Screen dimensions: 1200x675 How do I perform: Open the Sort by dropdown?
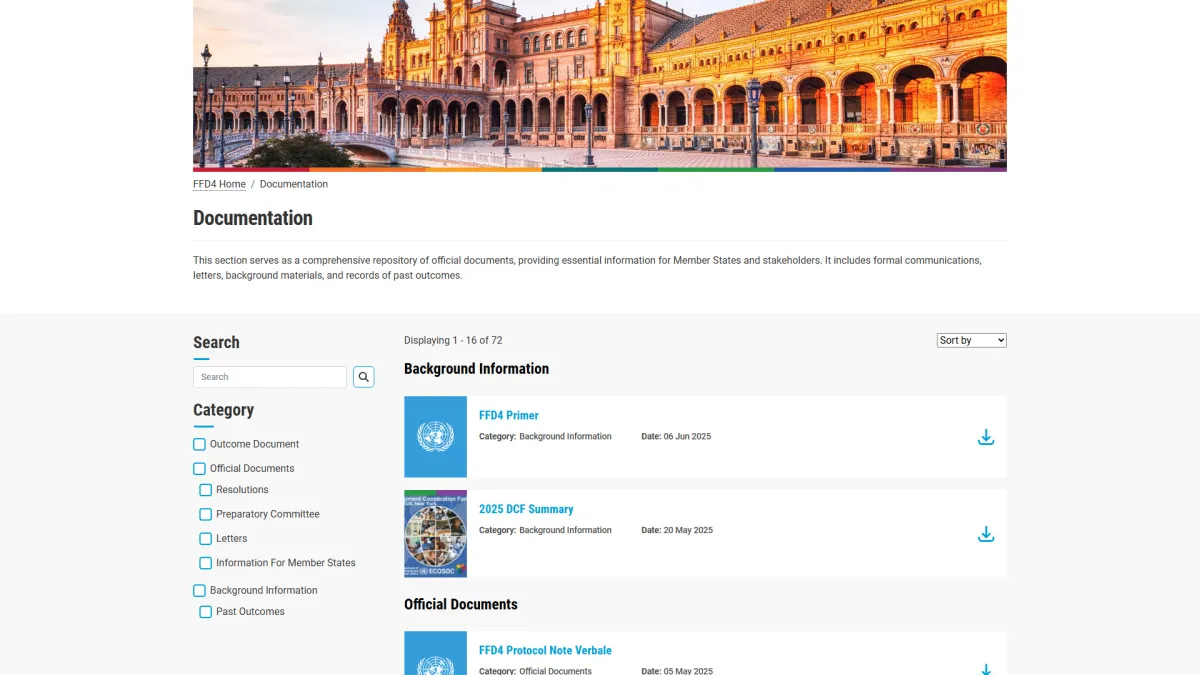coord(972,340)
